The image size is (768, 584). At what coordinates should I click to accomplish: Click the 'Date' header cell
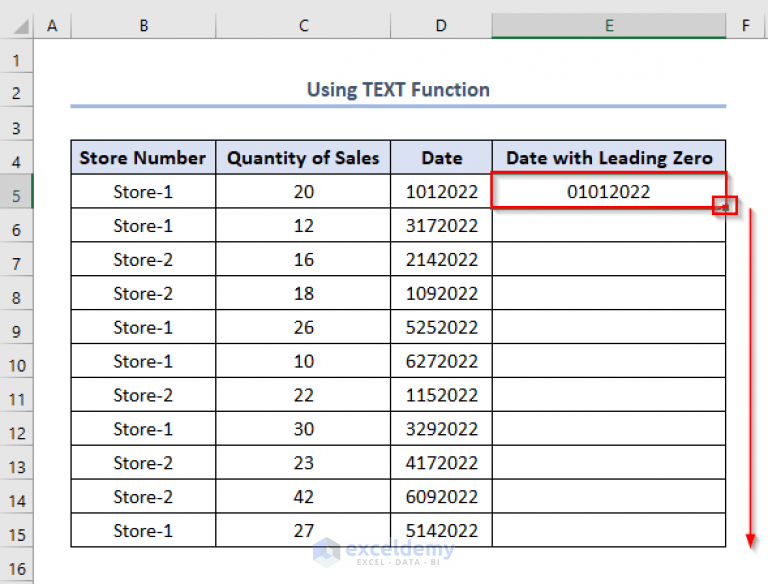(441, 158)
